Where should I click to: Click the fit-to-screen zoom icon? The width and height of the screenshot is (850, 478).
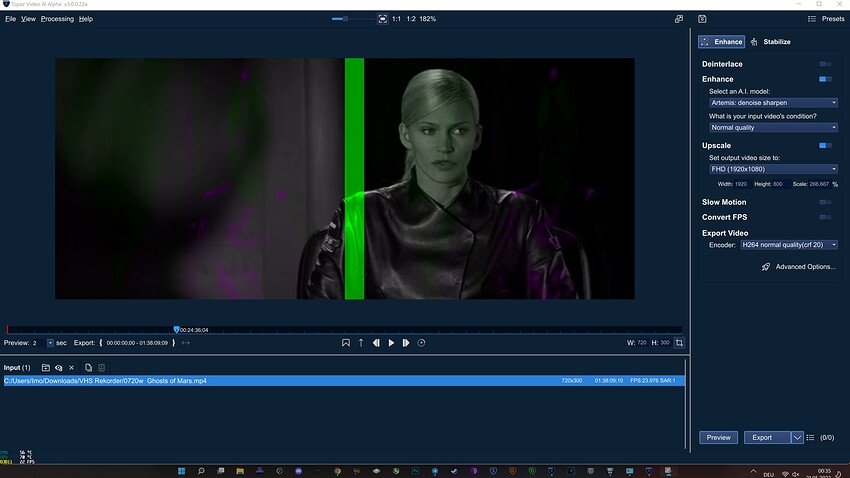(x=382, y=19)
